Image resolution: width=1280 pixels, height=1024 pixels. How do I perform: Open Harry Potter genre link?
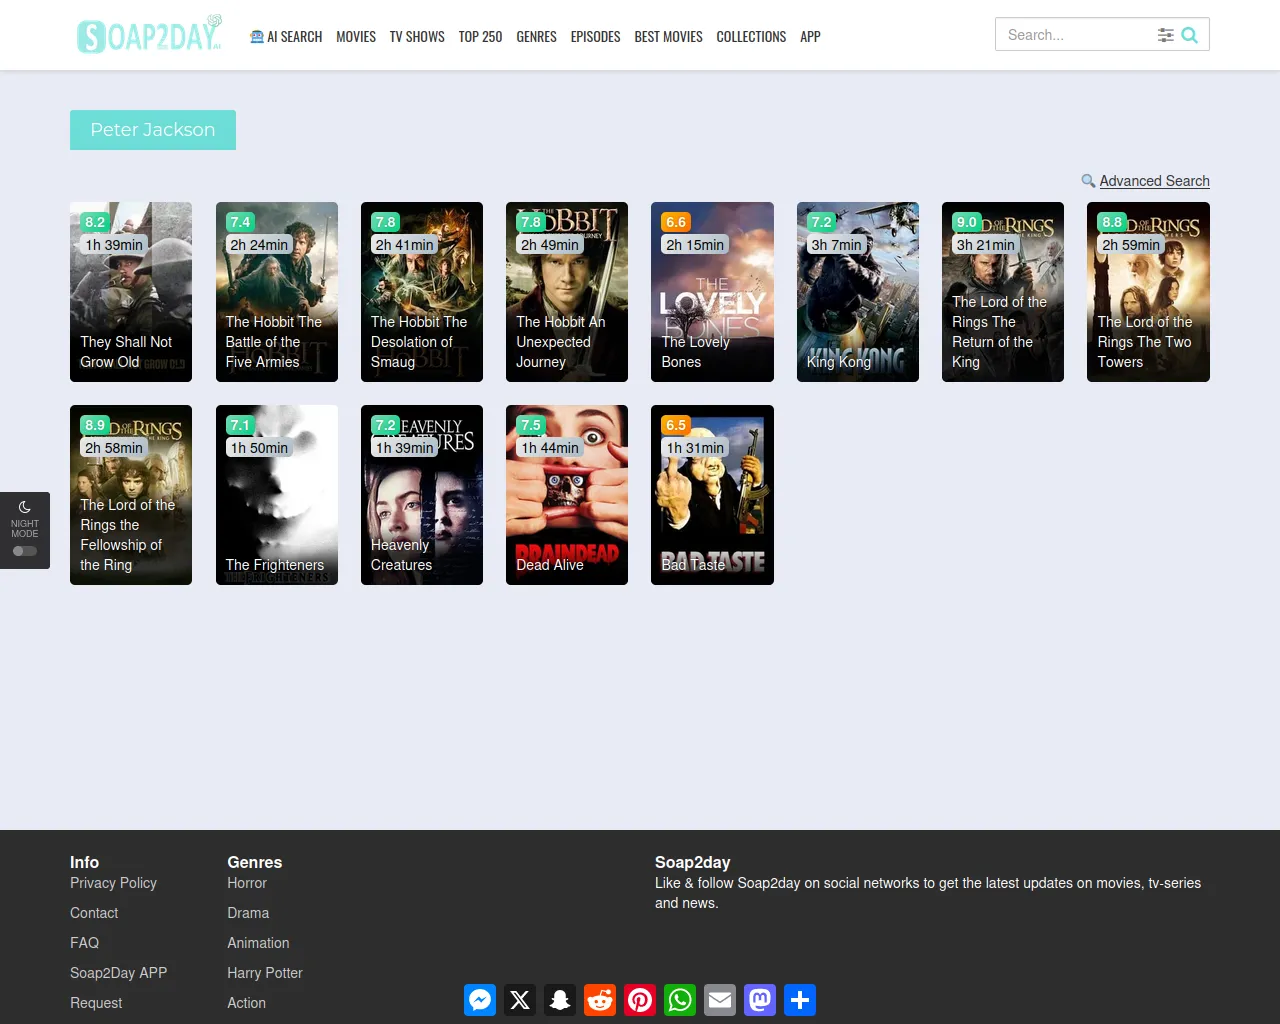[264, 973]
